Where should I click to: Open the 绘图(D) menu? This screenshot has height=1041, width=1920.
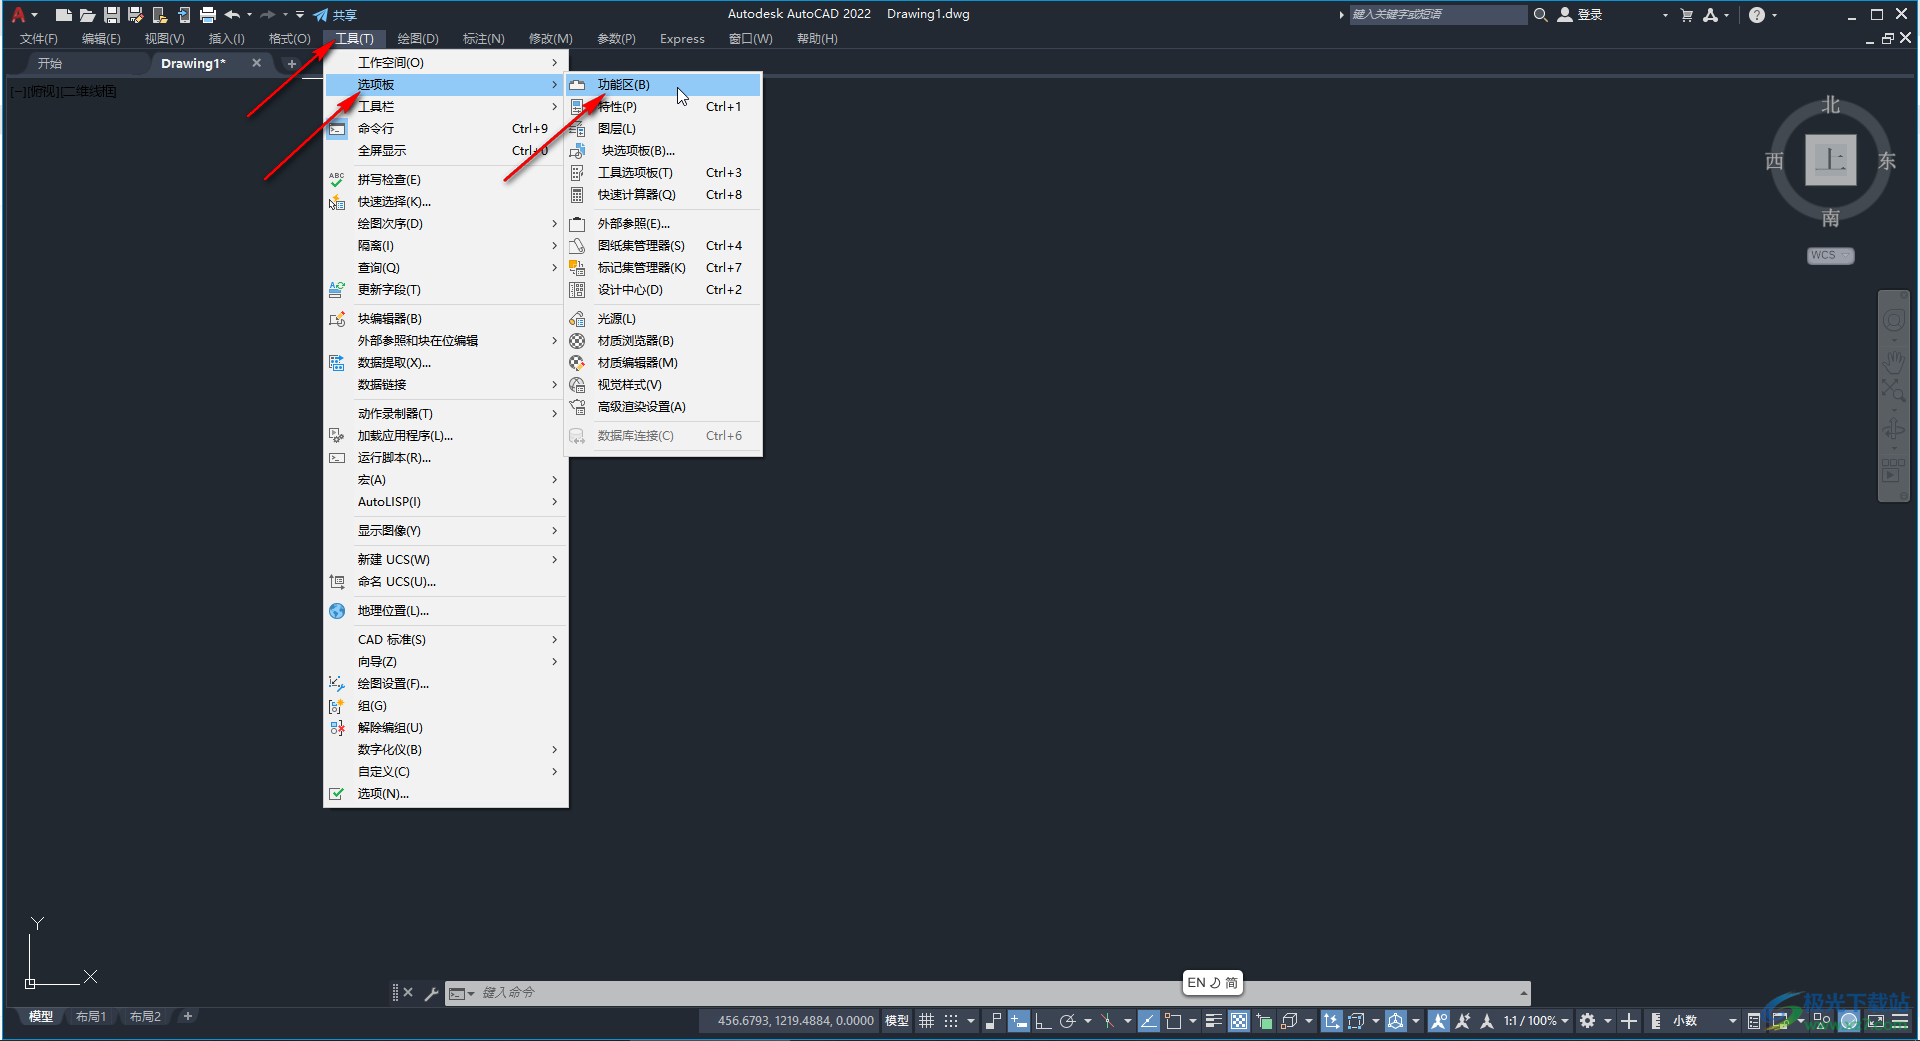click(x=418, y=39)
